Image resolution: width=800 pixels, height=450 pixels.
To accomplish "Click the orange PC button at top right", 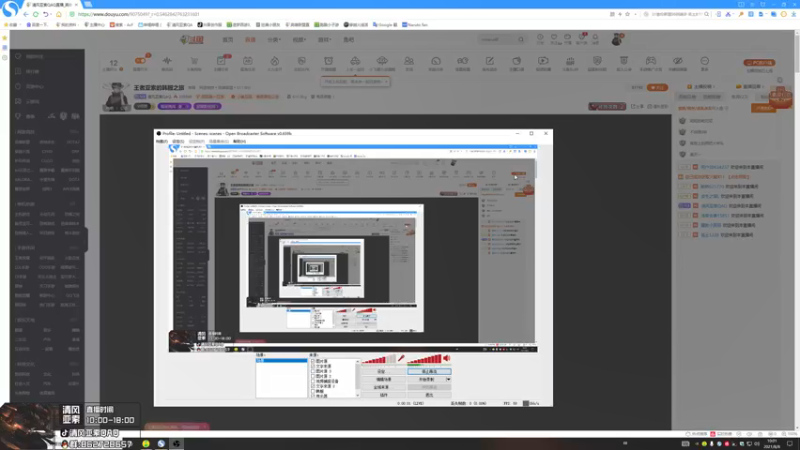I will (759, 63).
